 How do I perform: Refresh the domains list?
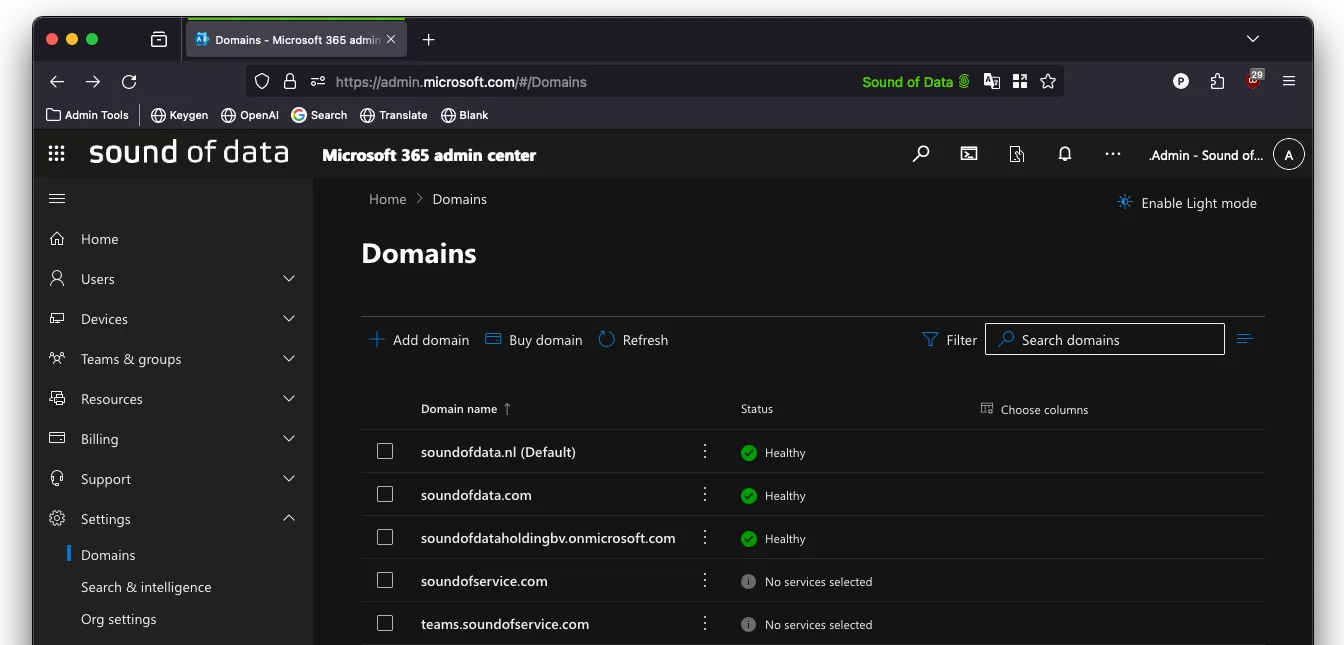[633, 340]
